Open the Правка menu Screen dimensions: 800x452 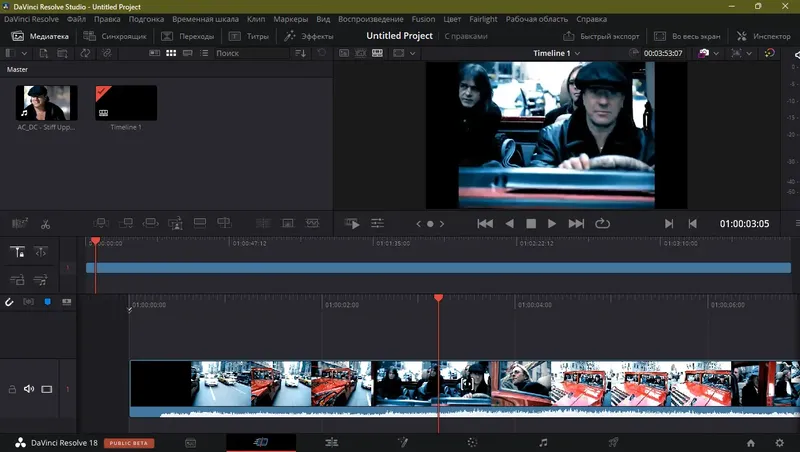[107, 19]
